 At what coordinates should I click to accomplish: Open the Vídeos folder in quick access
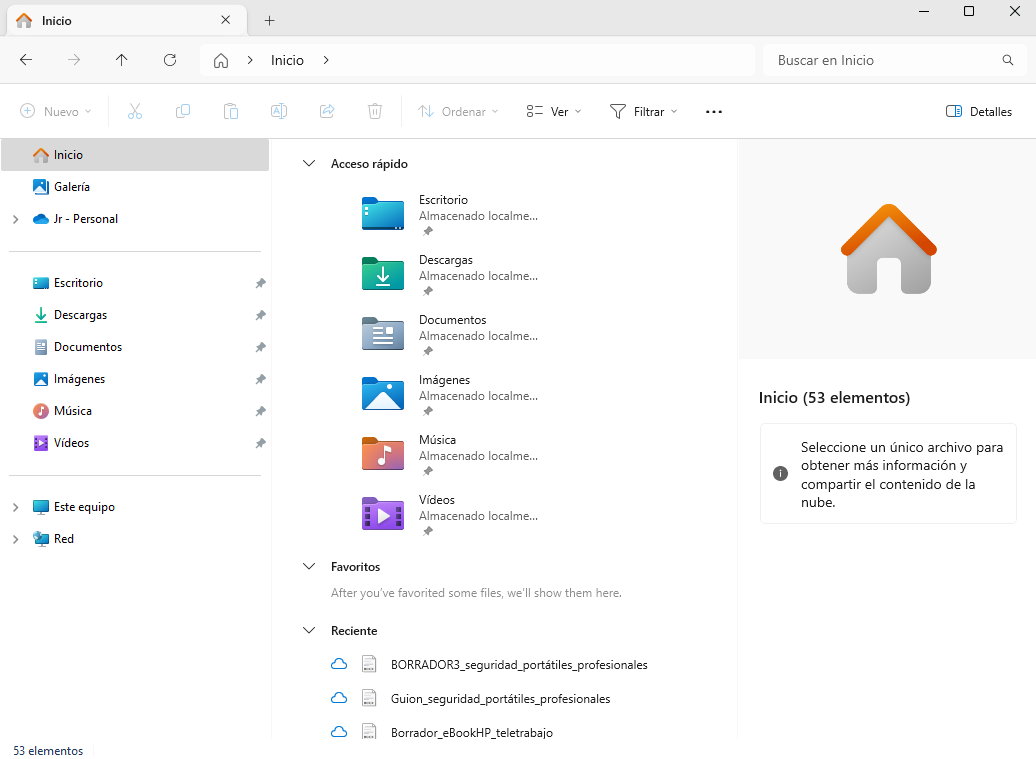[383, 513]
